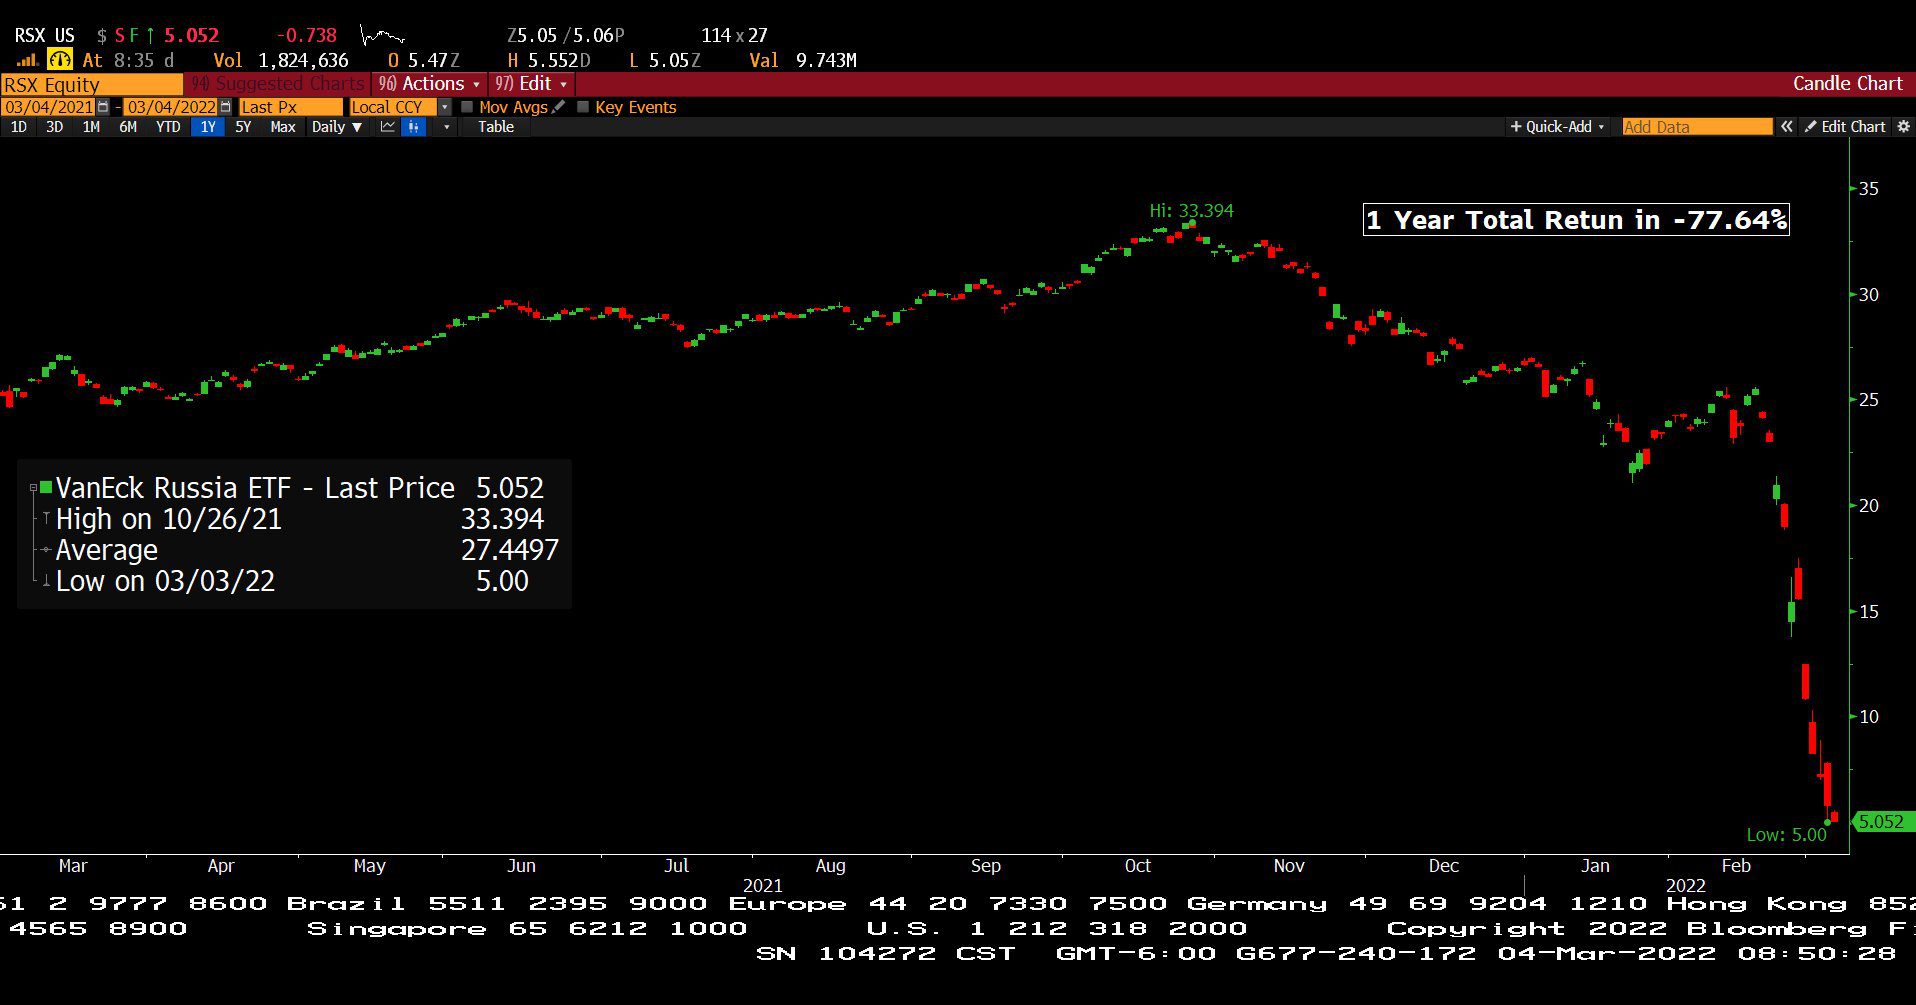Screen dimensions: 1916x1005
Task: Select the 1D range tab
Action: coord(18,127)
